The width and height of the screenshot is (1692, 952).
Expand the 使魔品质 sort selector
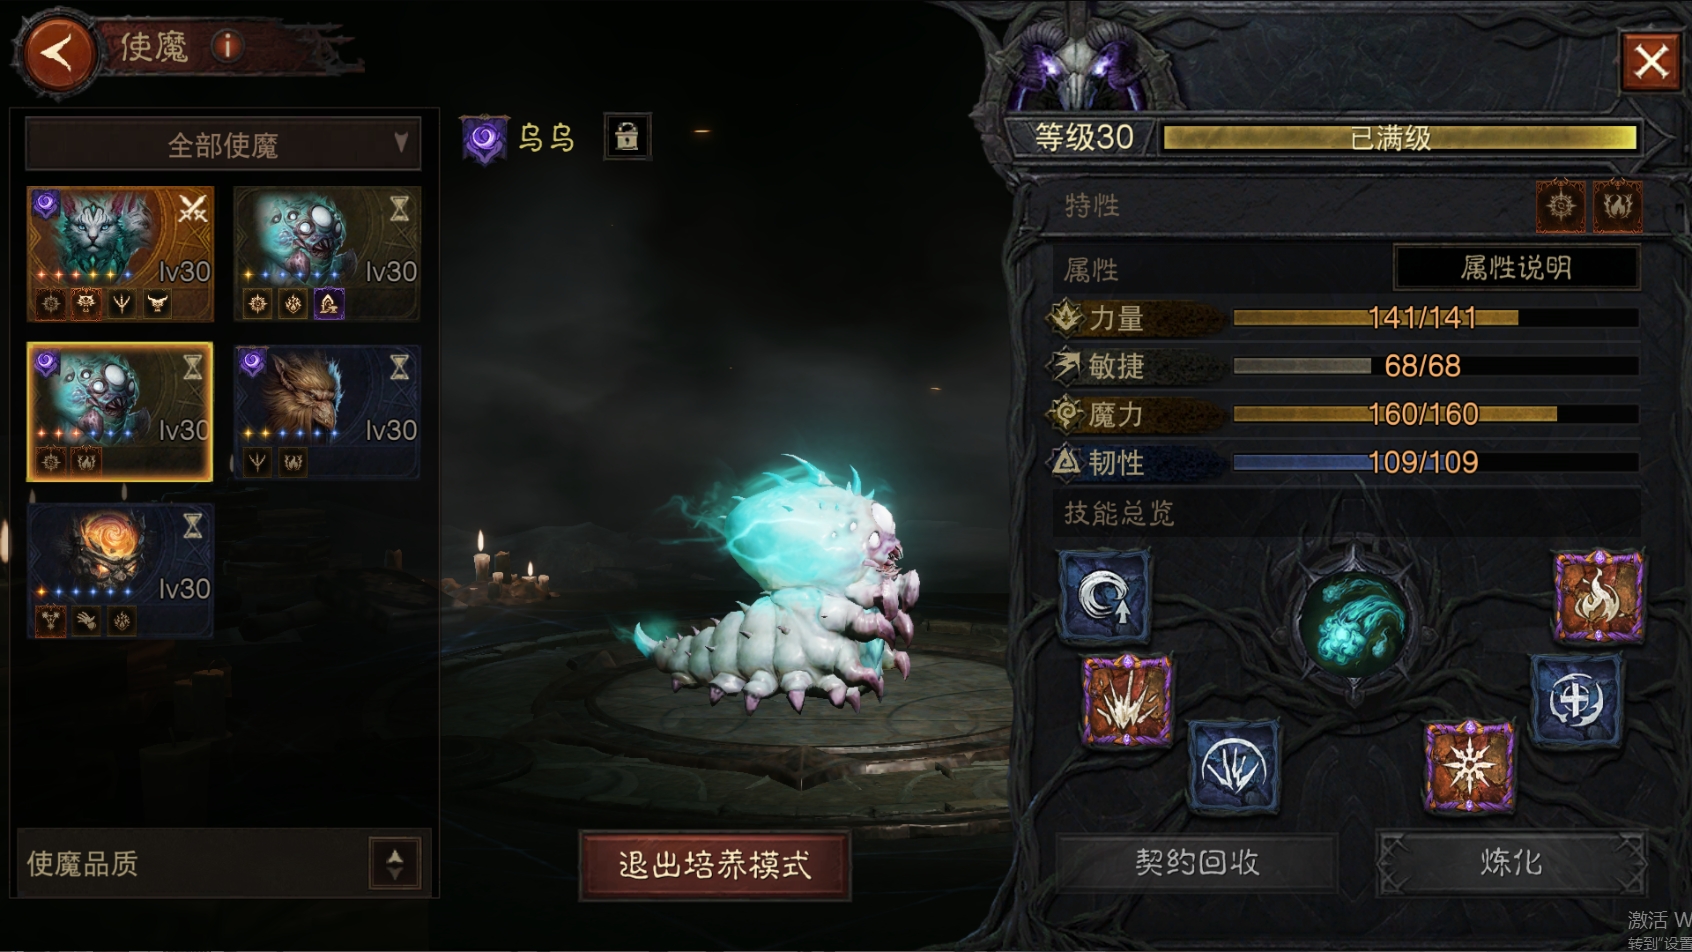click(224, 863)
